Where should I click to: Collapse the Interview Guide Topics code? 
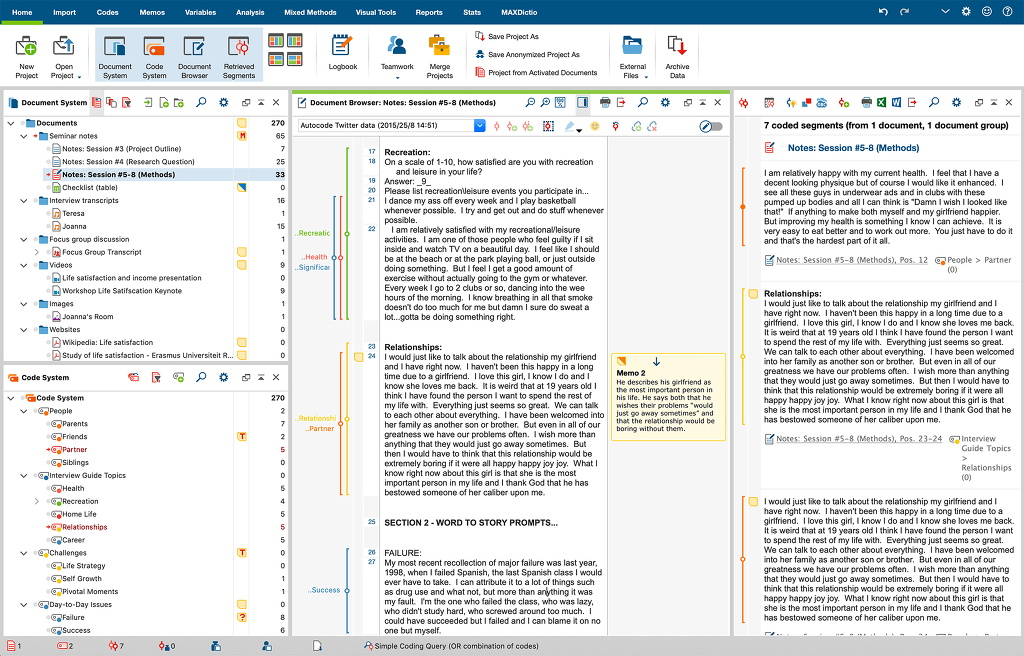[x=24, y=476]
